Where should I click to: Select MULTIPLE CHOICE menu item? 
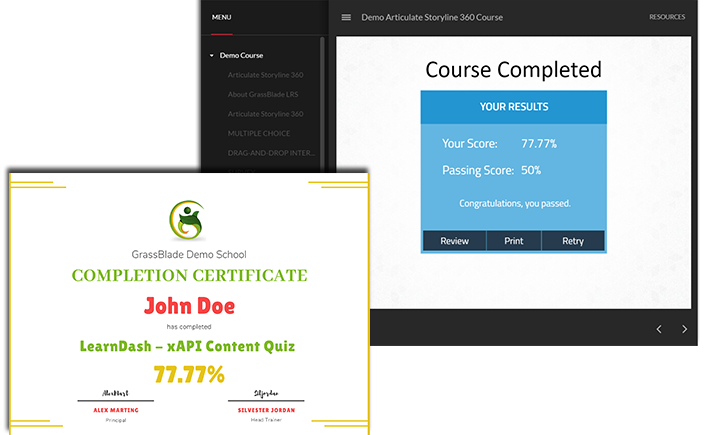click(x=259, y=133)
